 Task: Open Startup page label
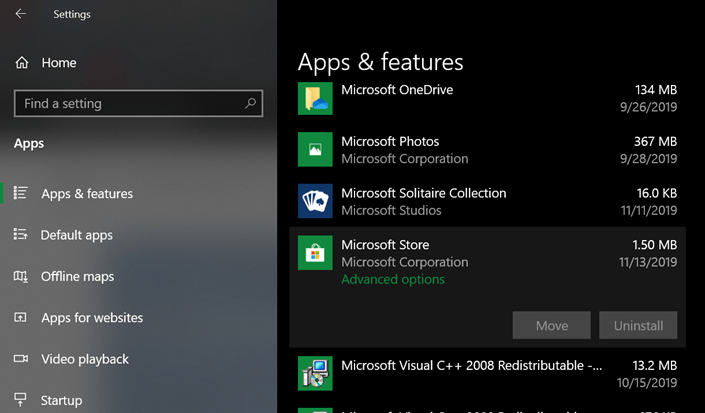(62, 400)
